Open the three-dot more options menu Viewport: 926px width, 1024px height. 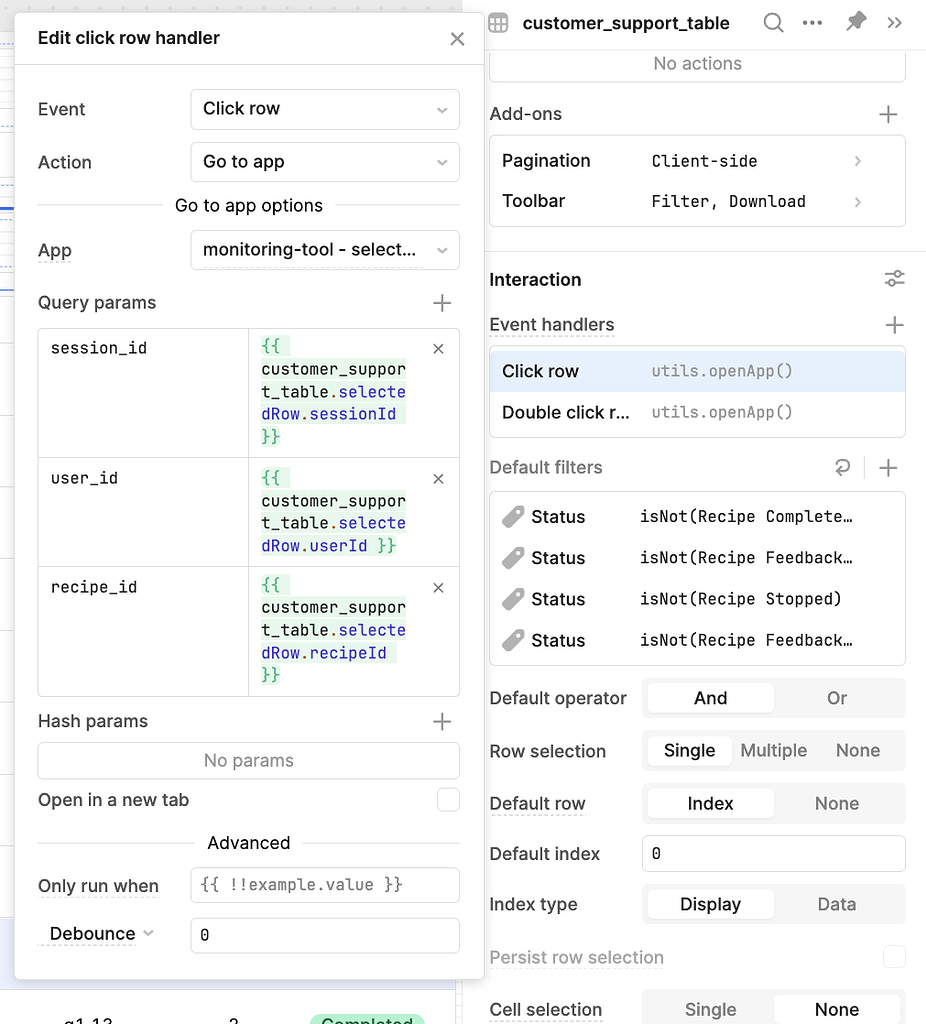coord(812,23)
